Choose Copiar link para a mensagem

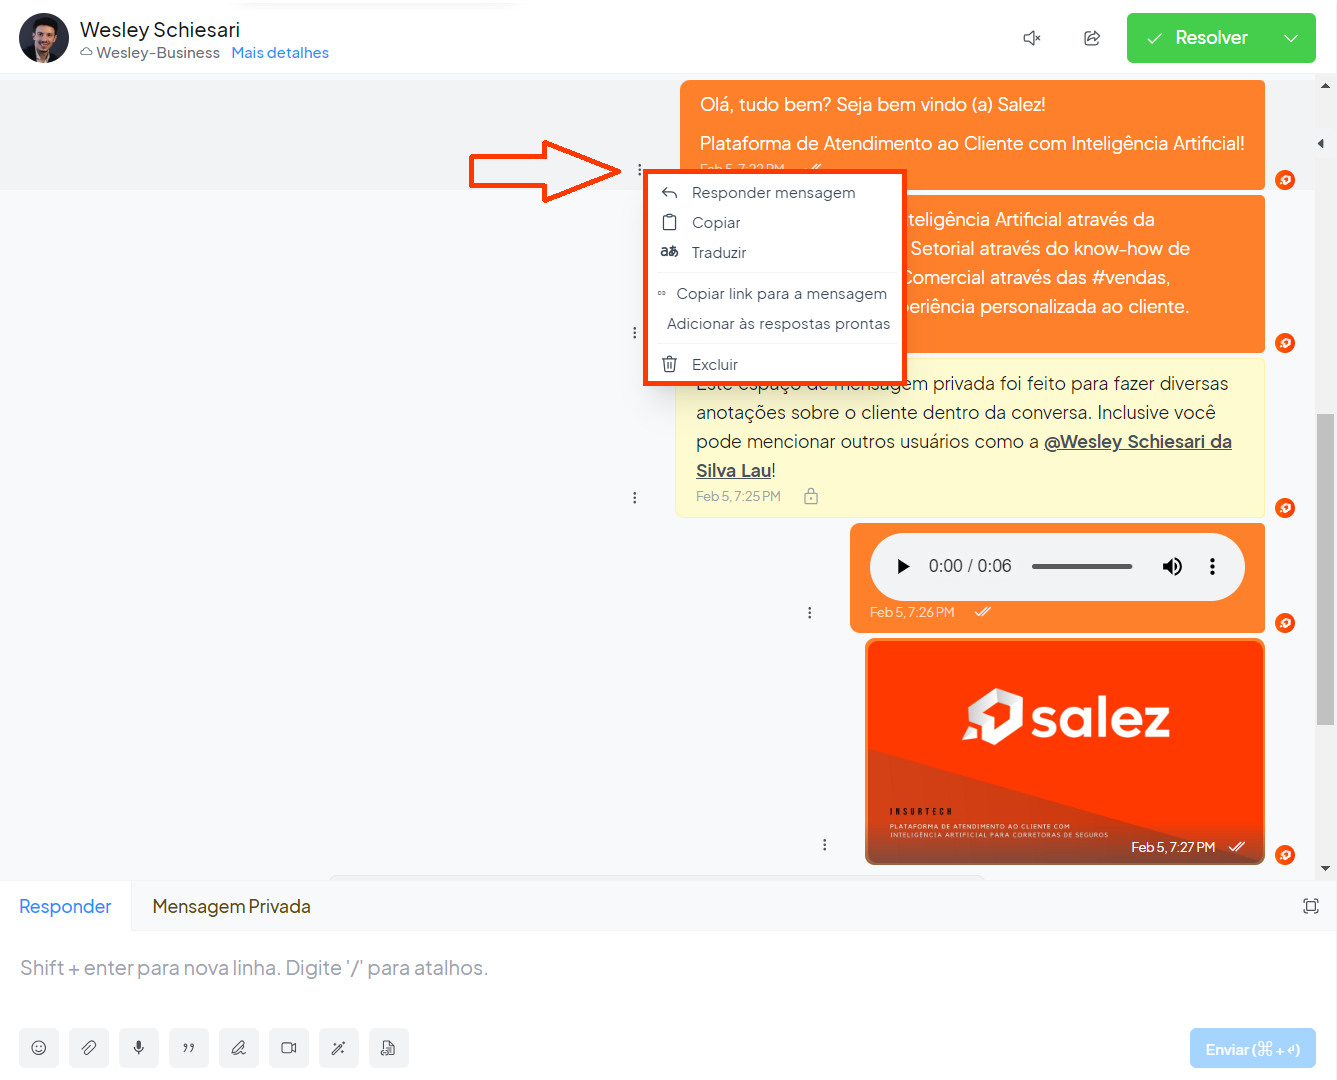click(774, 294)
